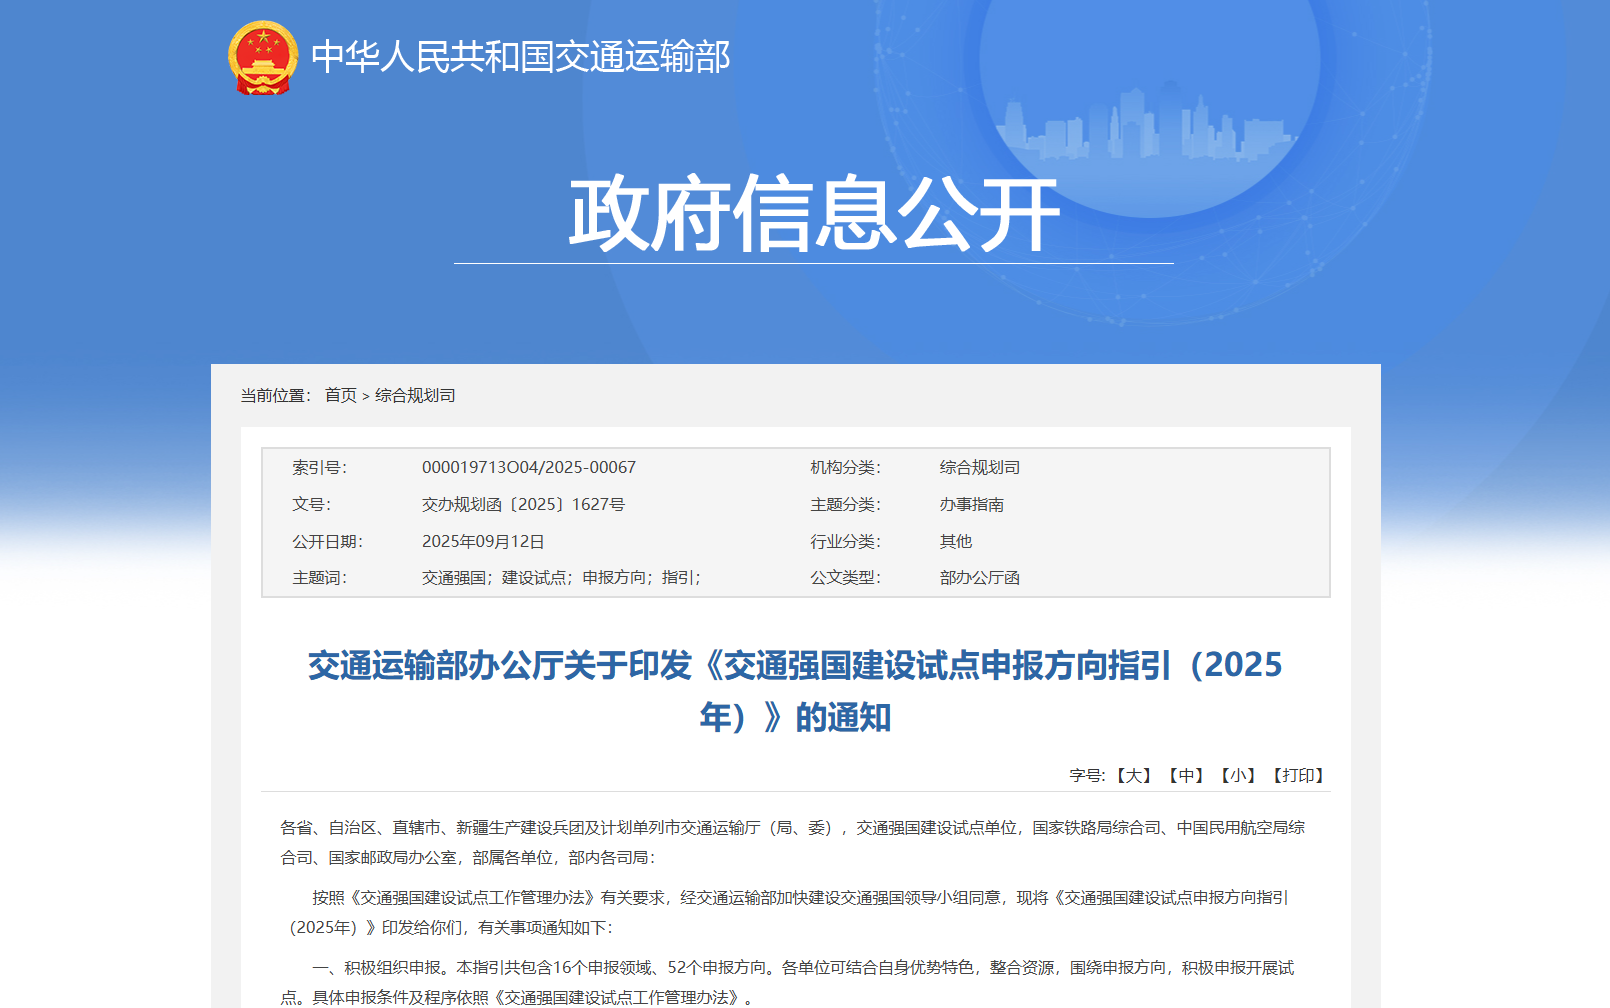Viewport: 1610px width, 1008px height.
Task: Set font size to 大
Action: (x=1133, y=776)
